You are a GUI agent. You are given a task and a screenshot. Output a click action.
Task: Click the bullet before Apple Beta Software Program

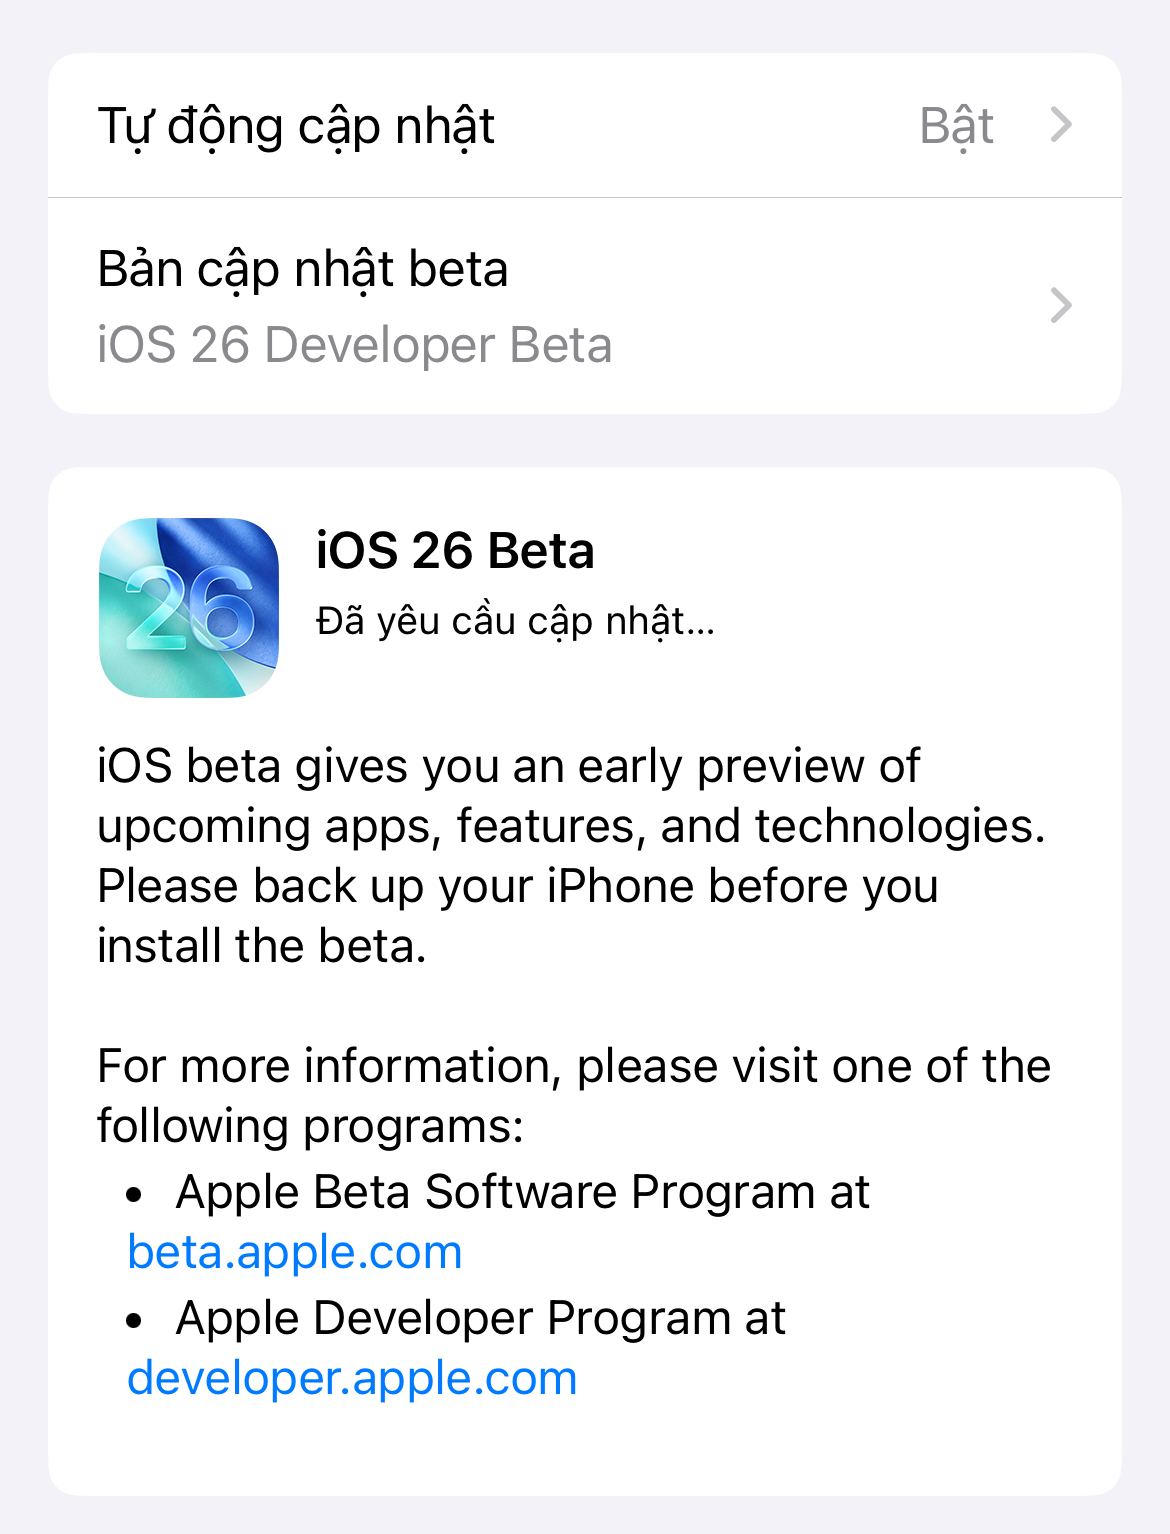pos(135,1194)
